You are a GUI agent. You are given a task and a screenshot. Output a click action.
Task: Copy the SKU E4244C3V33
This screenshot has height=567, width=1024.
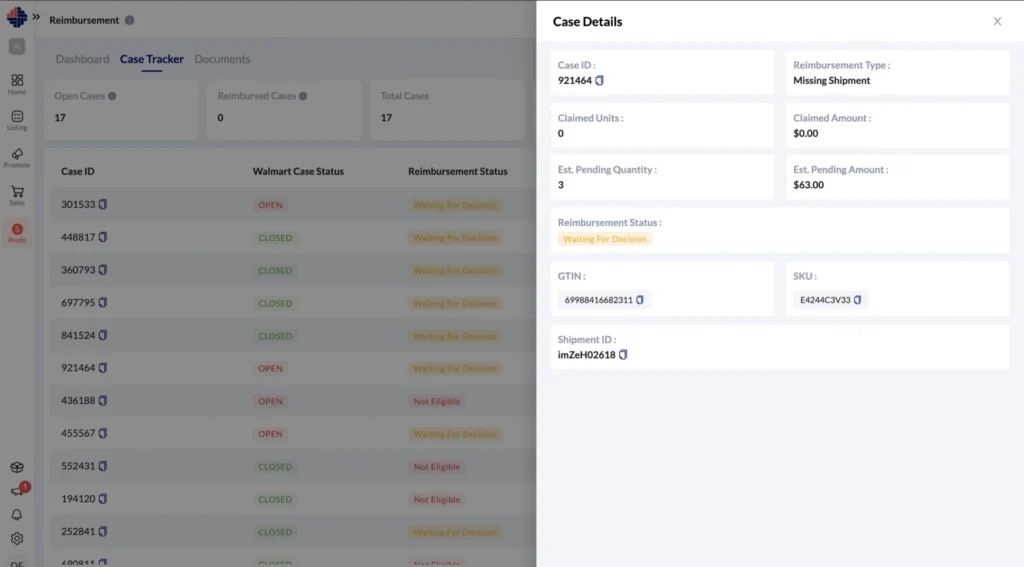point(857,300)
